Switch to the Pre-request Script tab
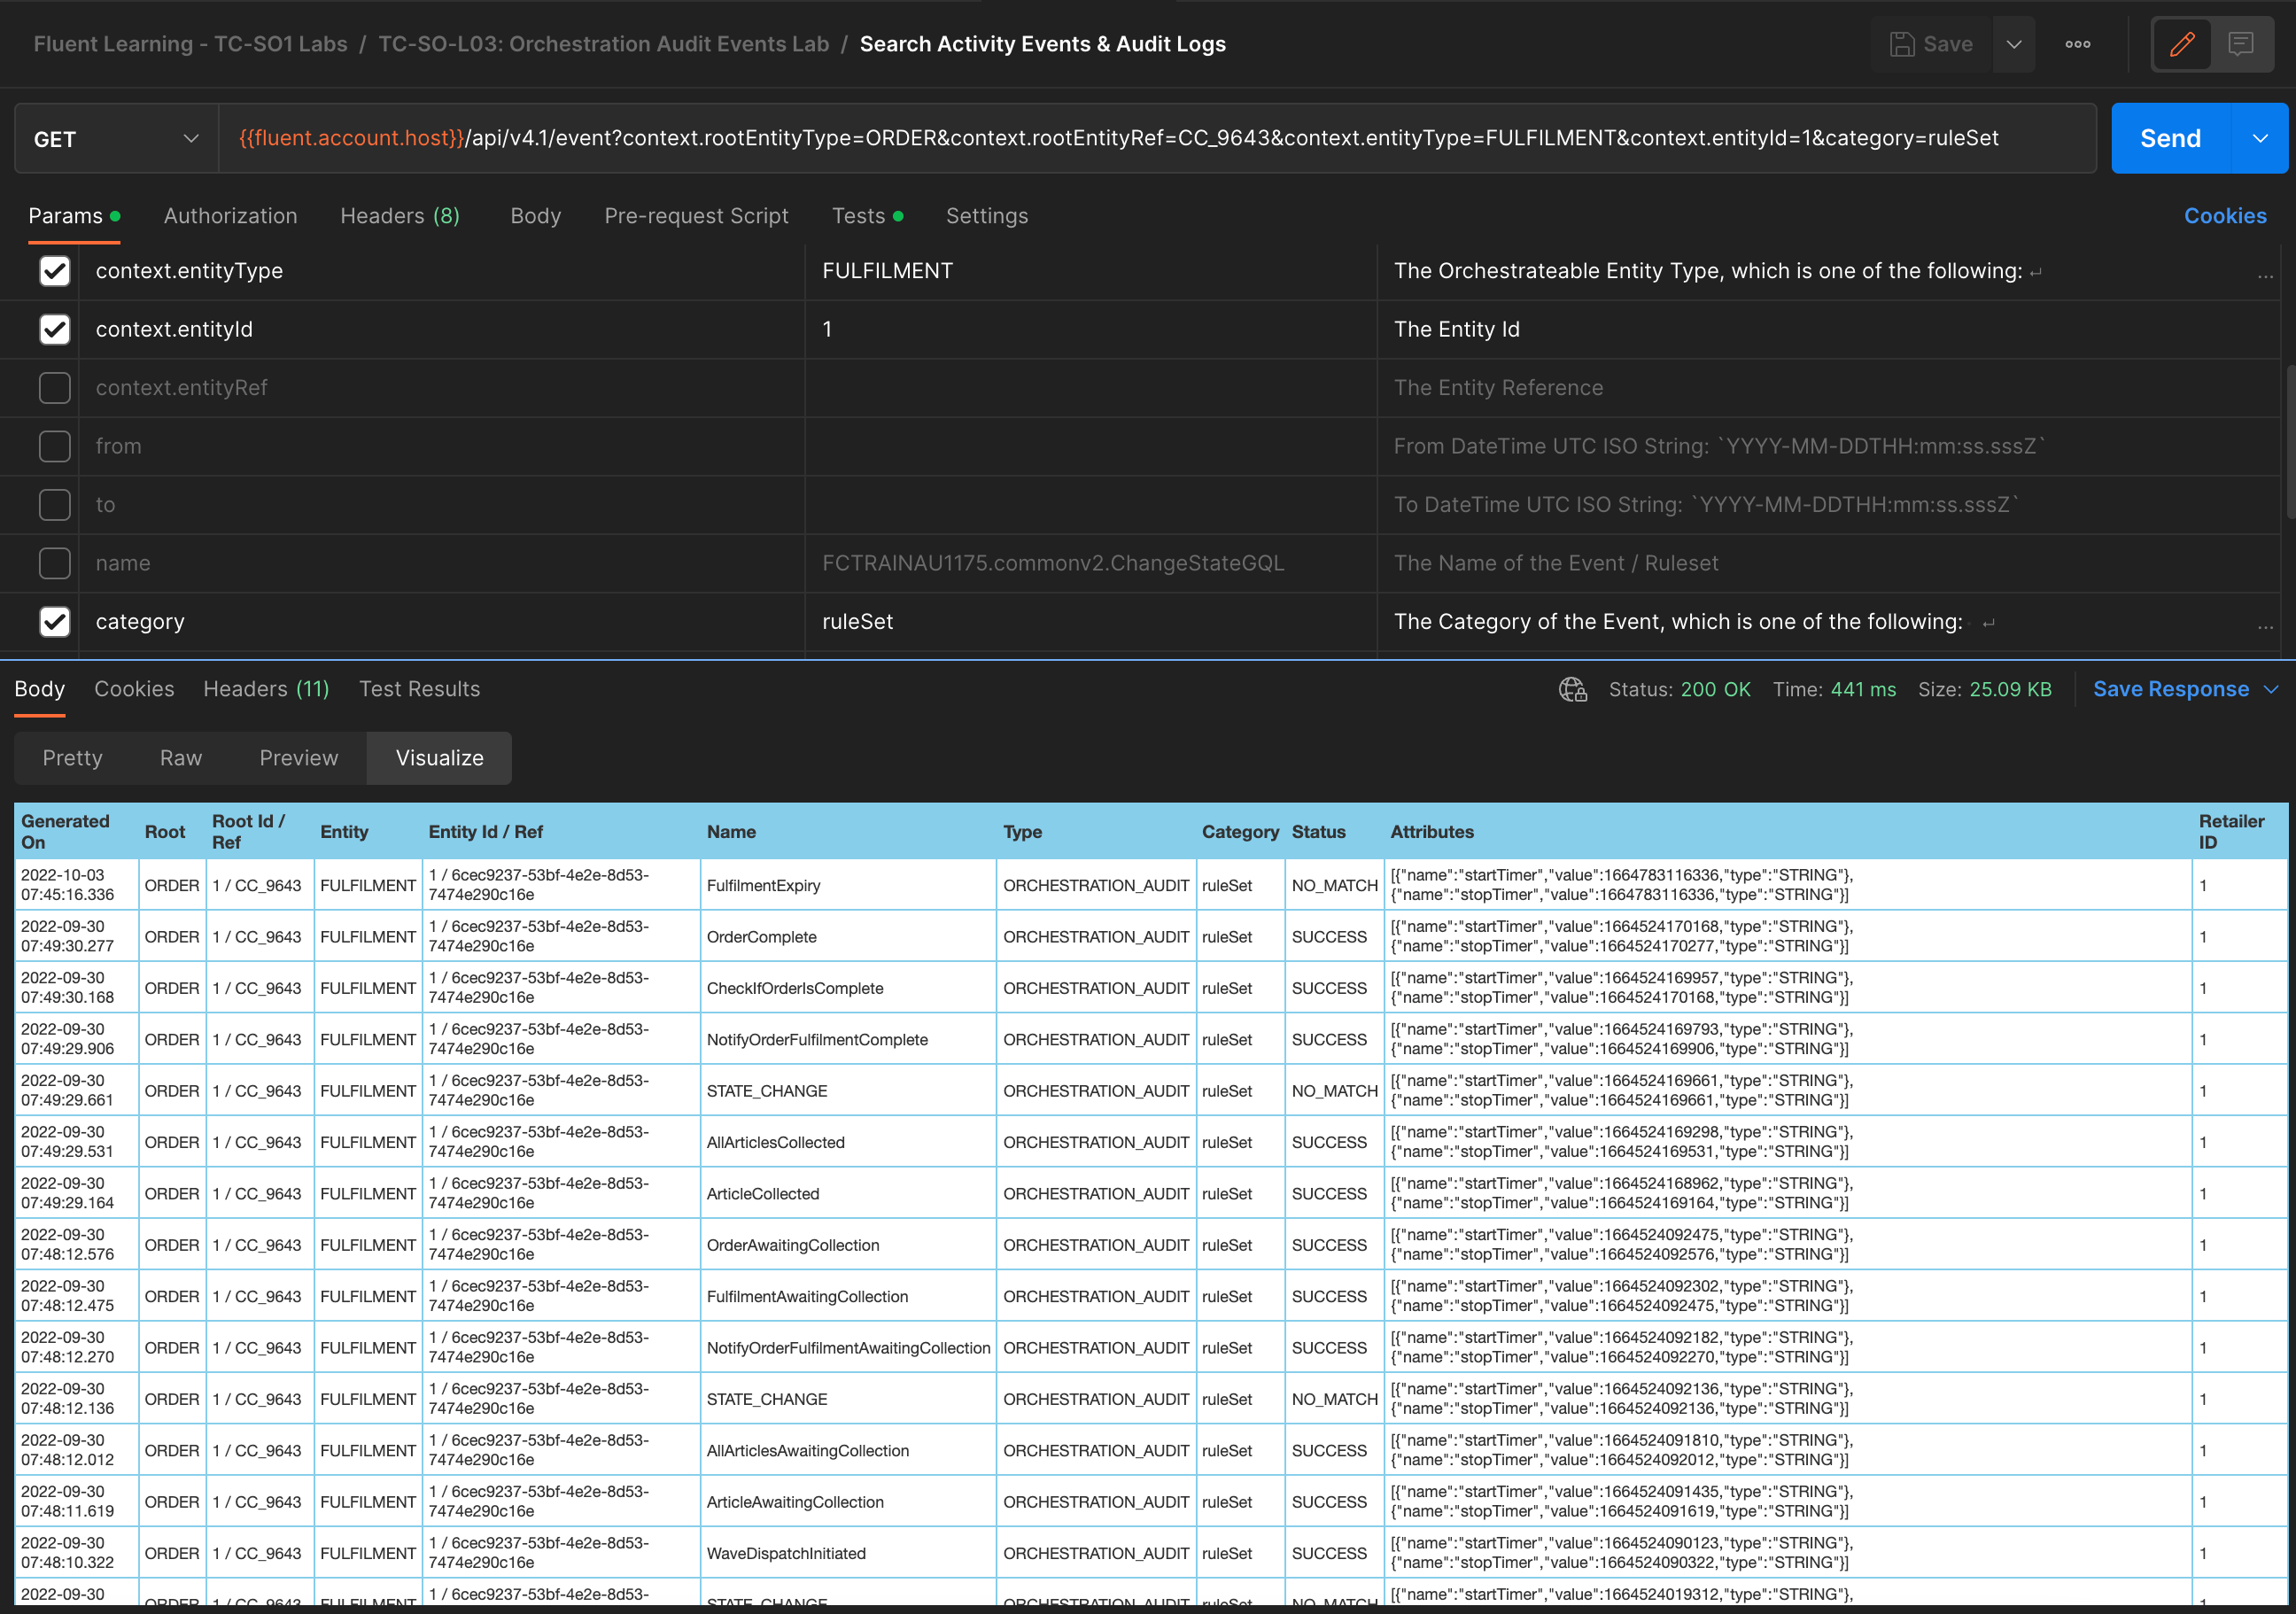The height and width of the screenshot is (1614, 2296). [x=696, y=216]
